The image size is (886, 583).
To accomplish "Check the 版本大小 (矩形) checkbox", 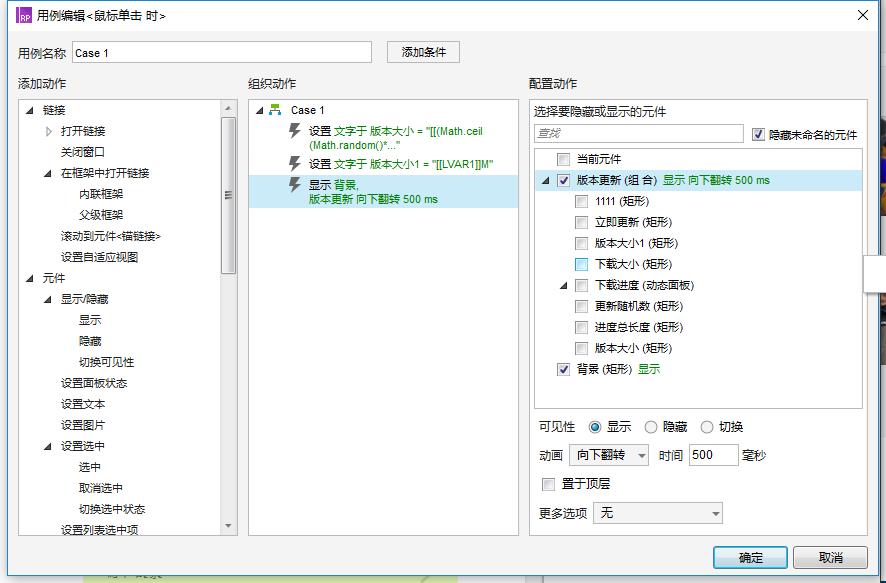I will (581, 348).
